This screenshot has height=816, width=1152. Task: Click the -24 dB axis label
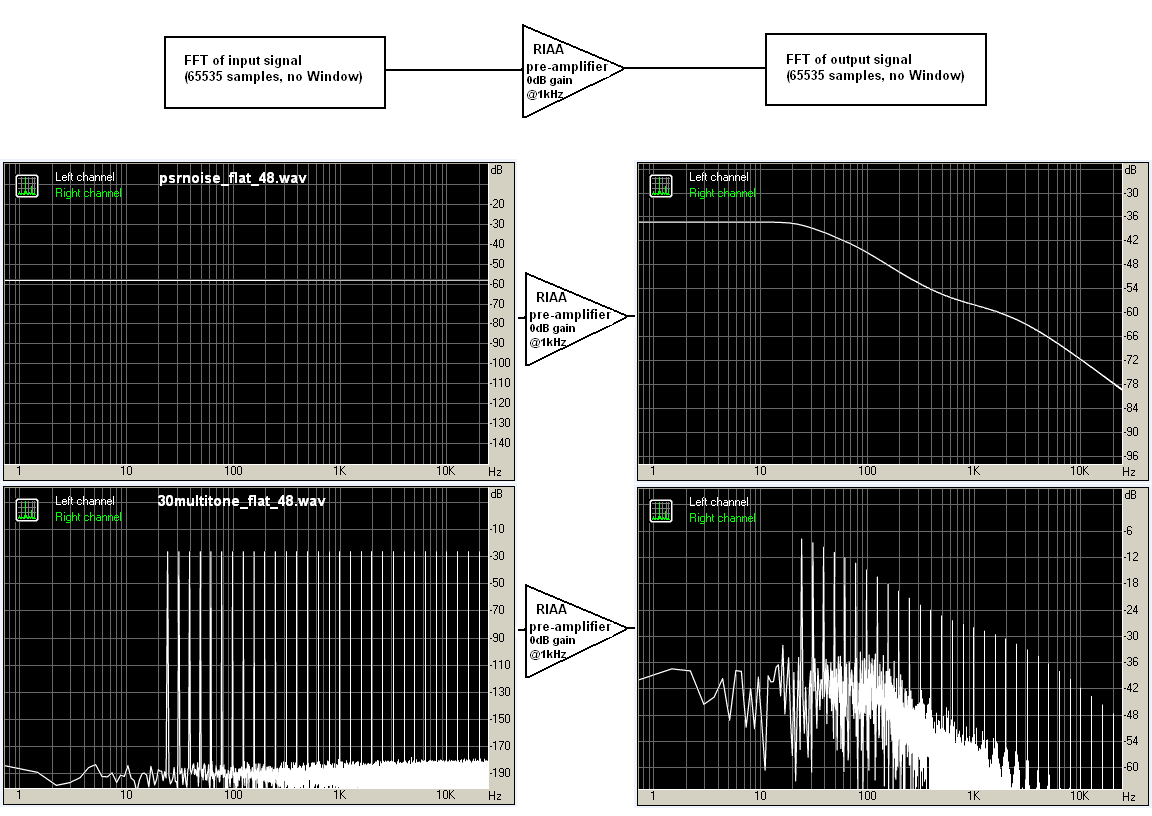point(1131,610)
